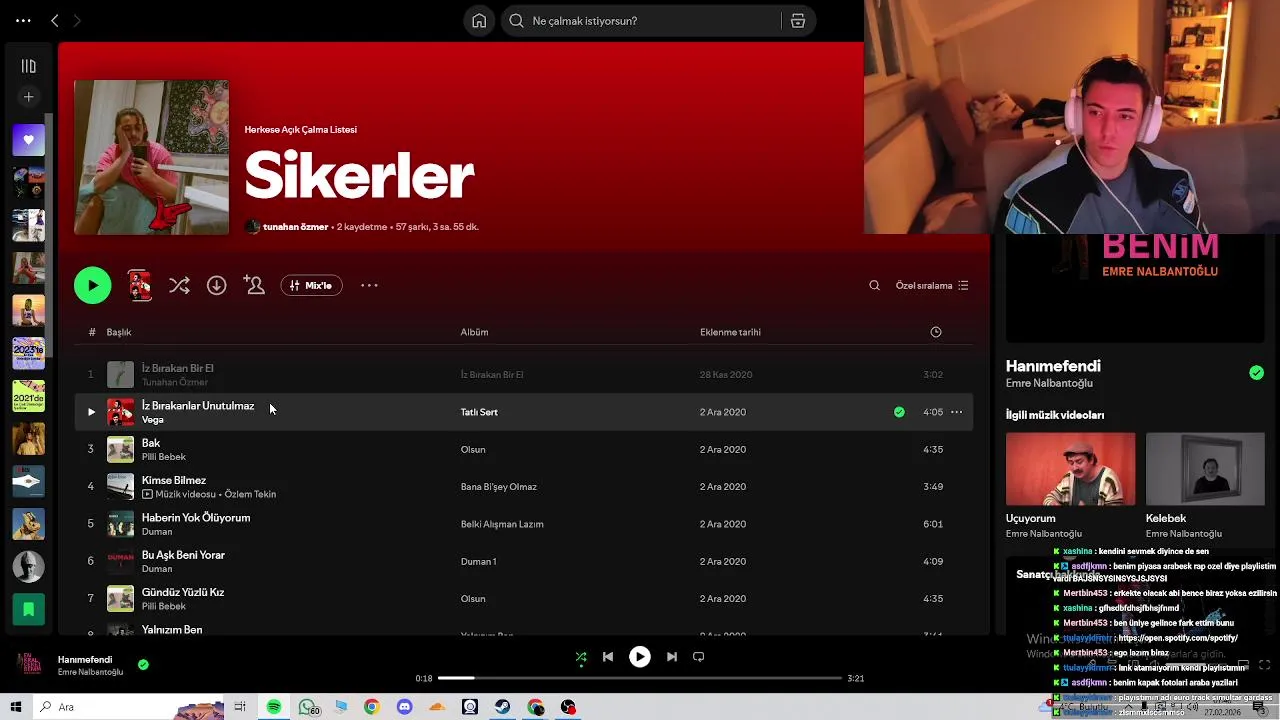Toggle repeat in the player bar
Viewport: 1280px width, 720px height.
click(699, 657)
